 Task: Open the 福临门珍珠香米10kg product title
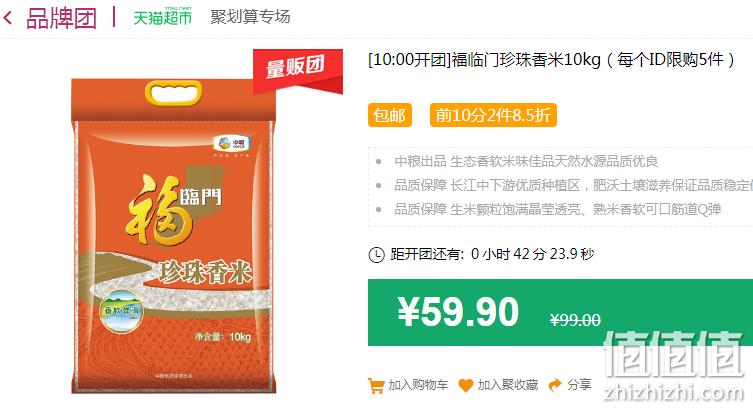551,60
